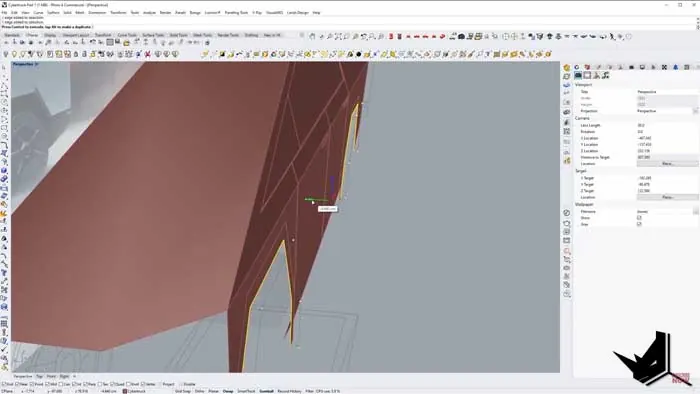Toggle Record History in the status bar
The image size is (700, 394).
coord(289,391)
